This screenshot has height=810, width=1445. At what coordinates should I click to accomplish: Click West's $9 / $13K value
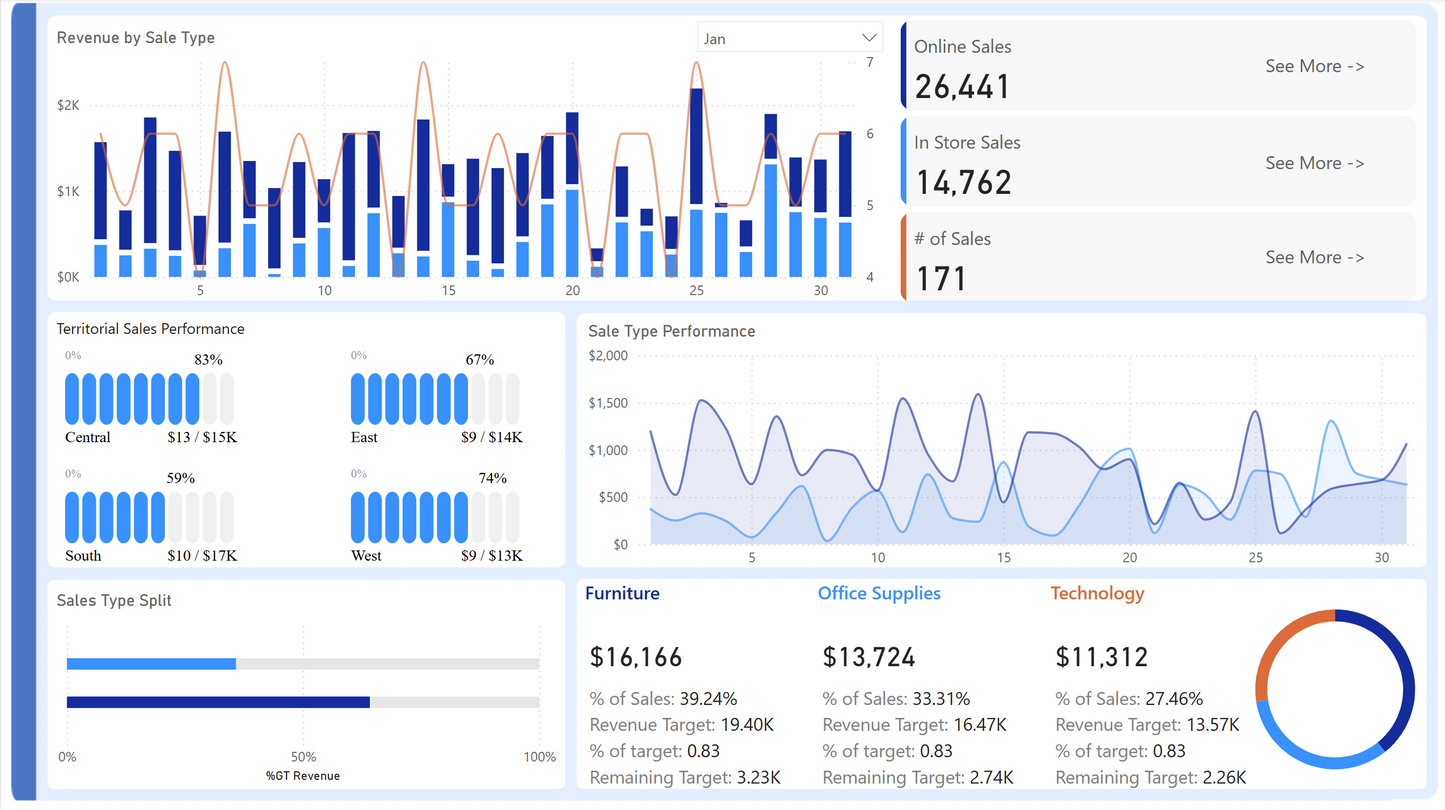click(x=492, y=555)
